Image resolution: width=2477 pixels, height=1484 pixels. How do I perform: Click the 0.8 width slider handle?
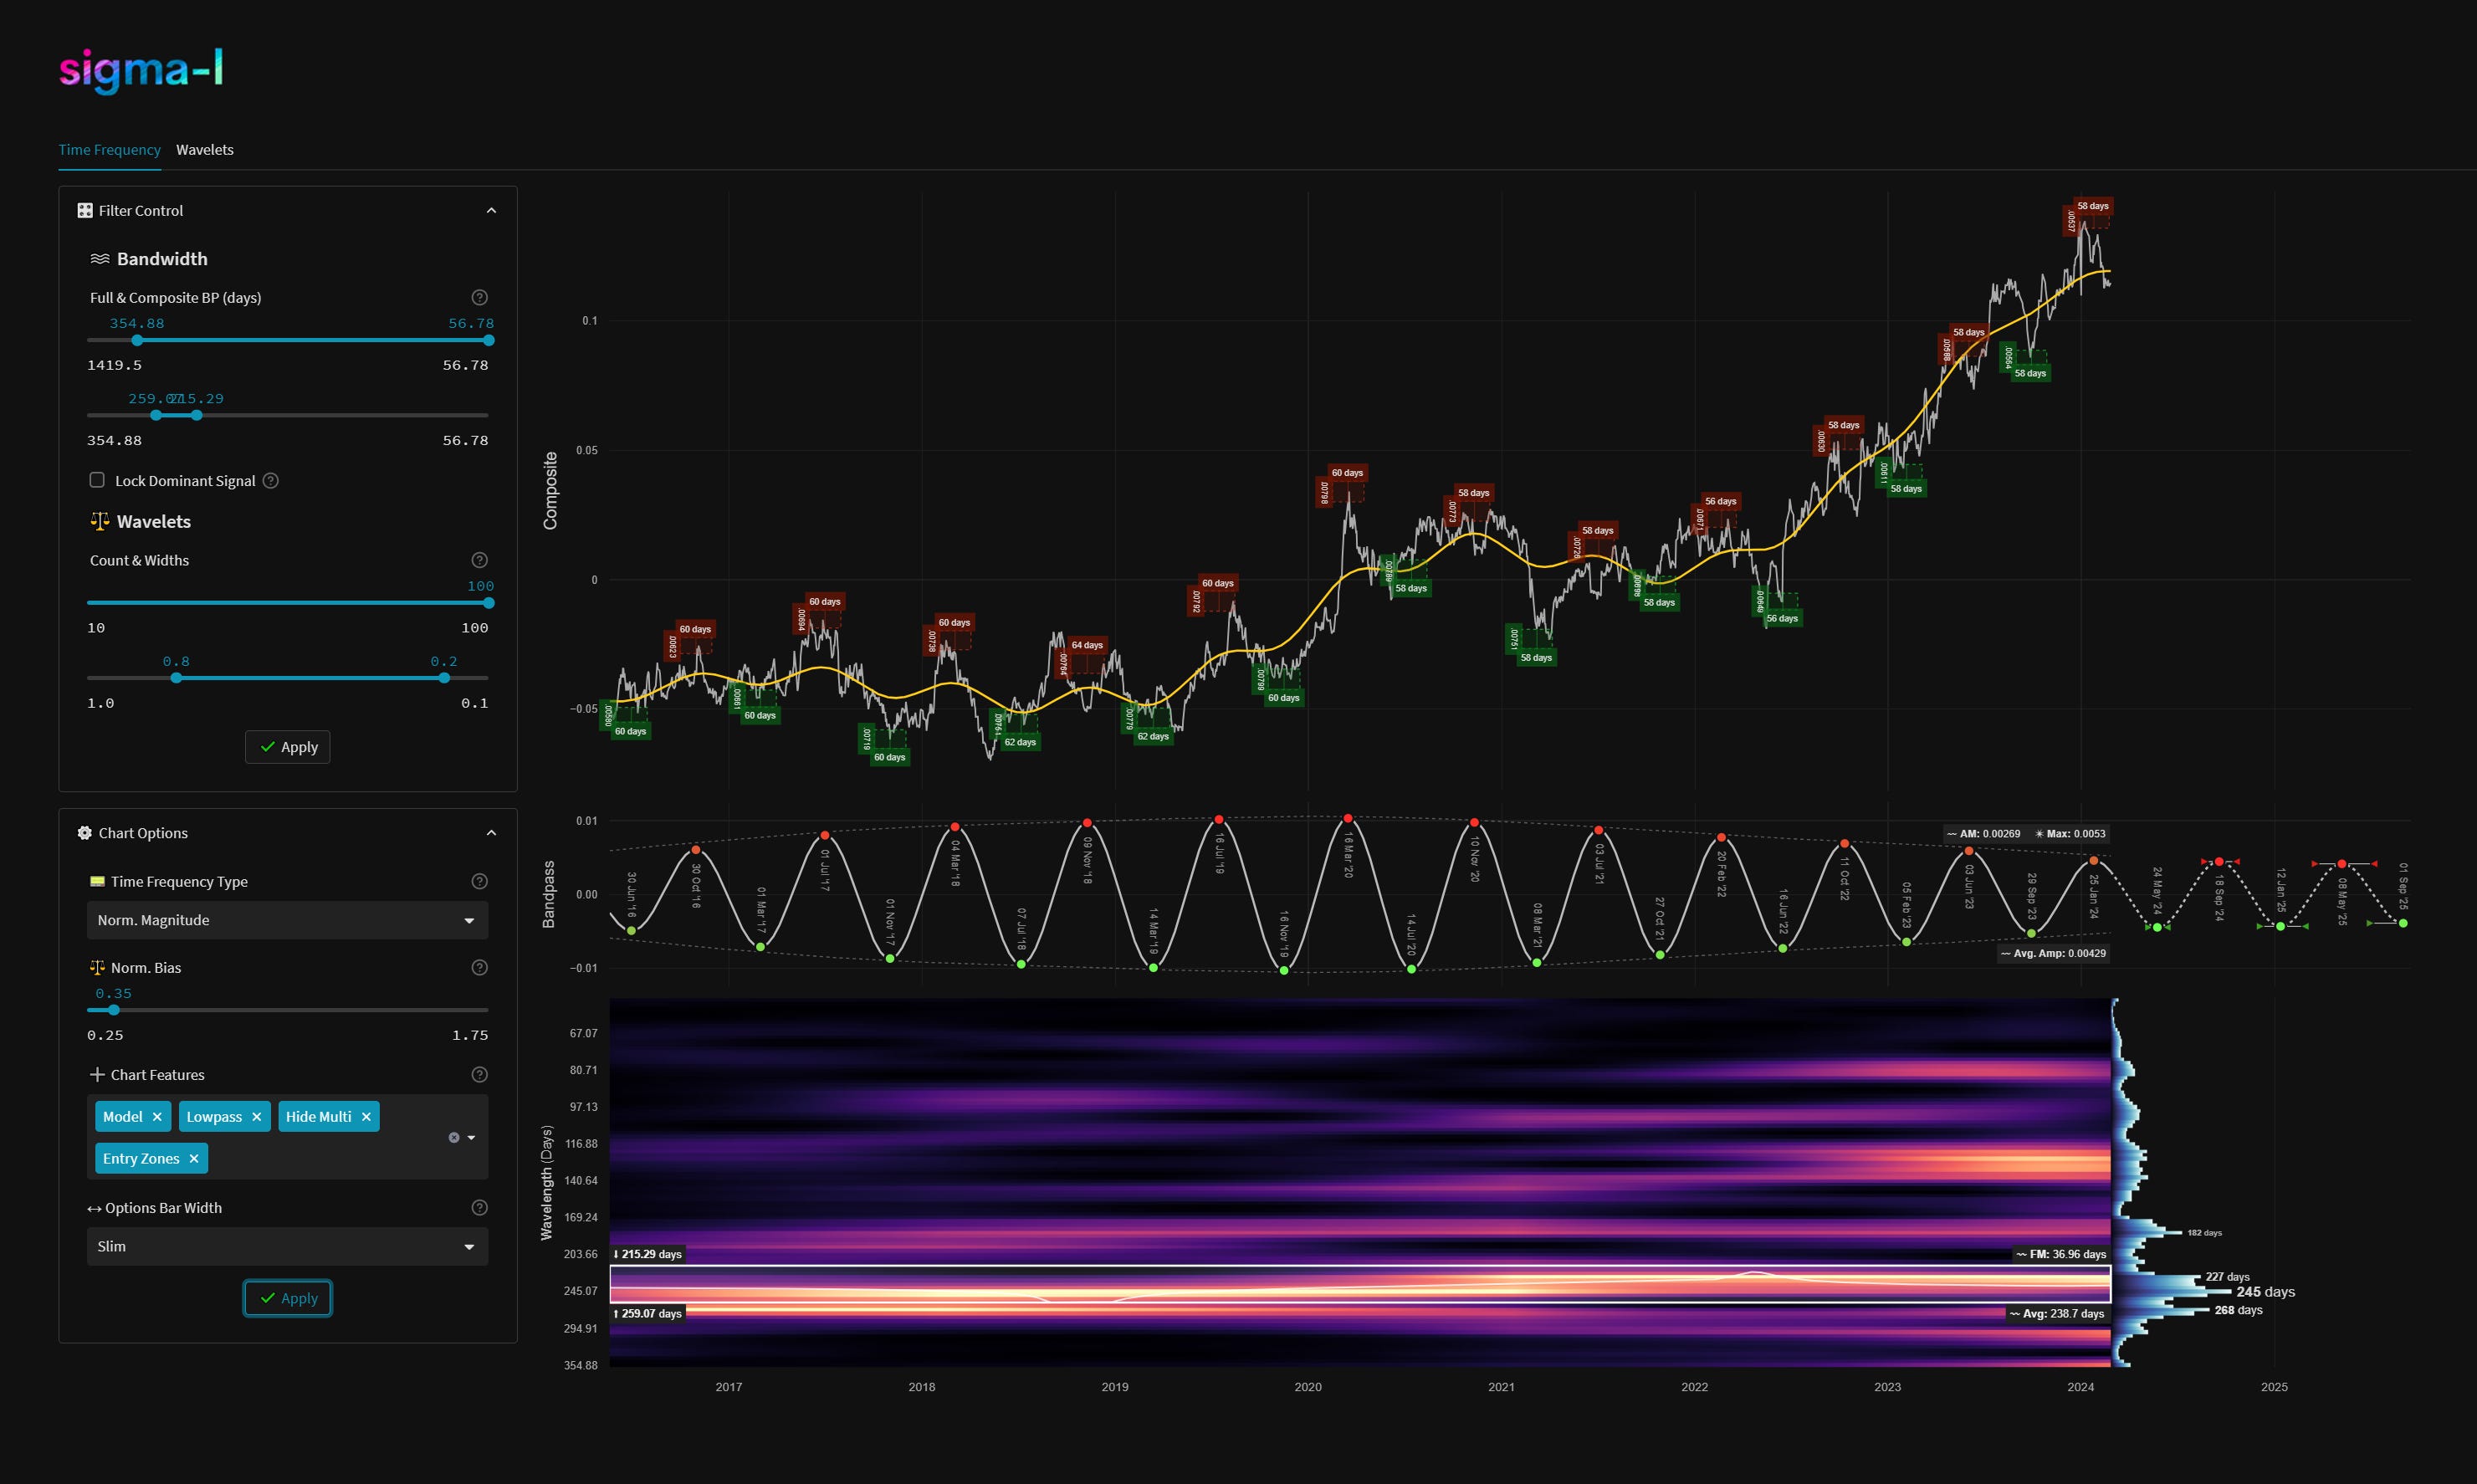pyautogui.click(x=176, y=679)
